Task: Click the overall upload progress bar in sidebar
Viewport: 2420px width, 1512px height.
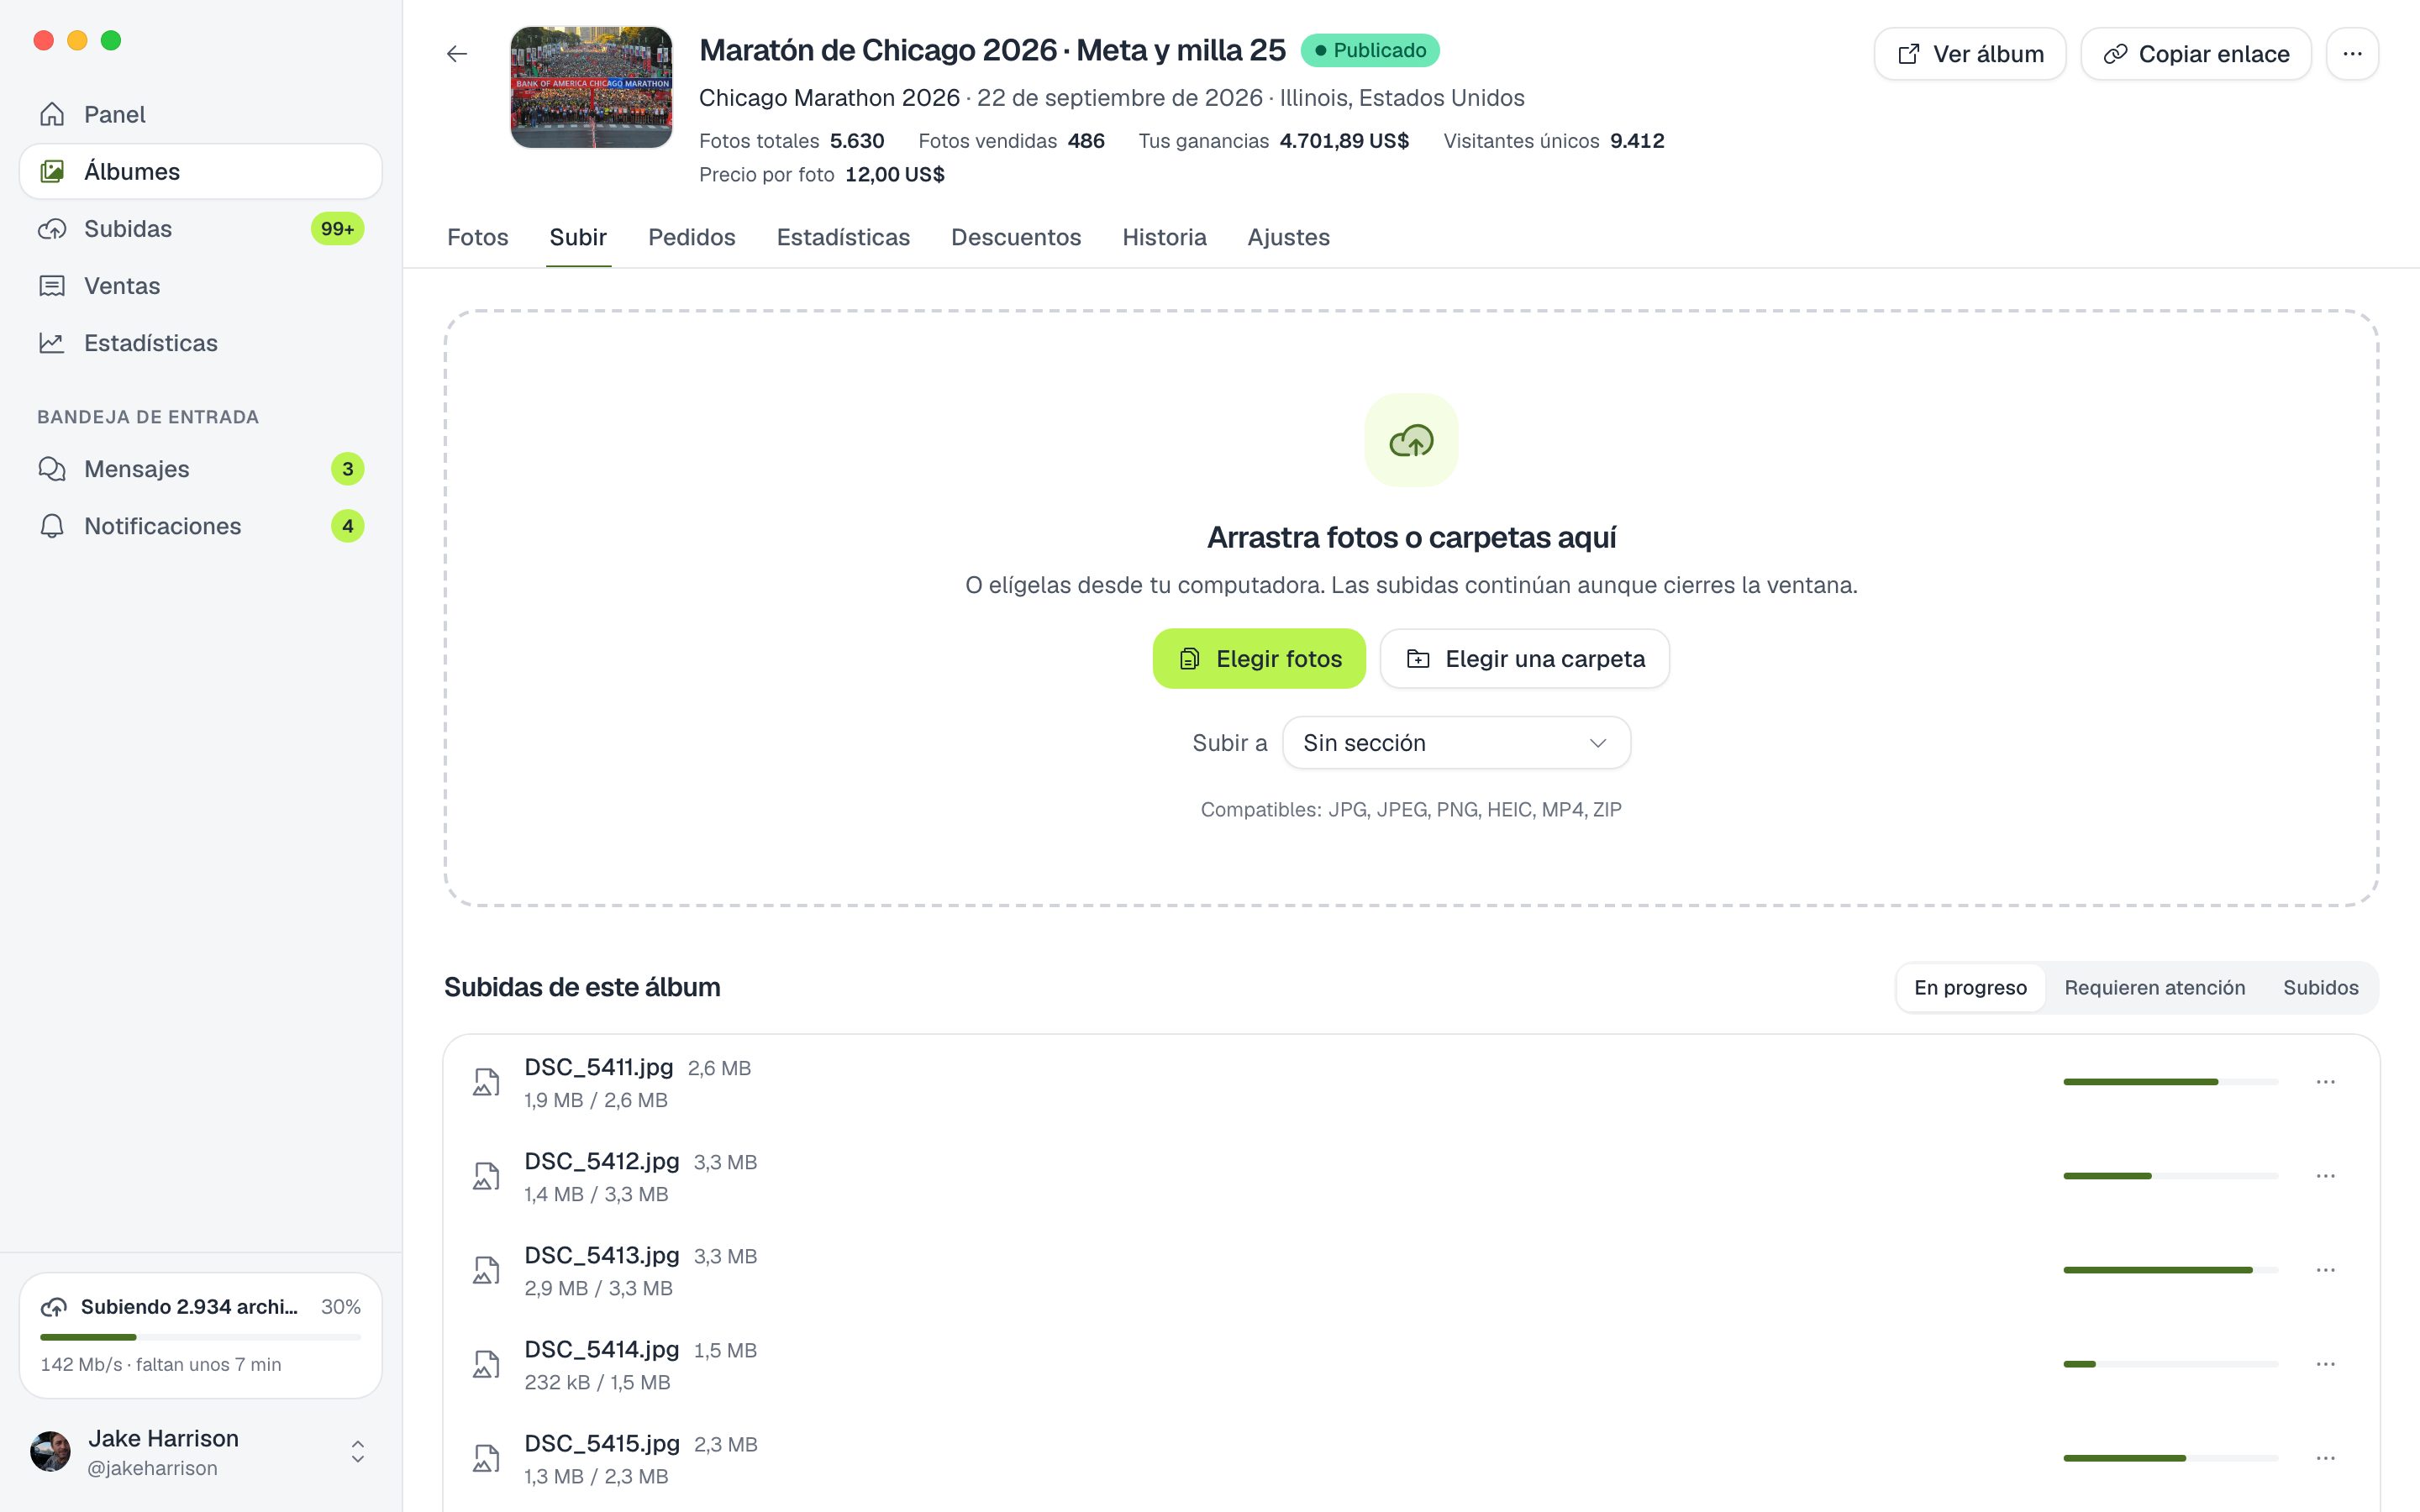Action: click(200, 1337)
